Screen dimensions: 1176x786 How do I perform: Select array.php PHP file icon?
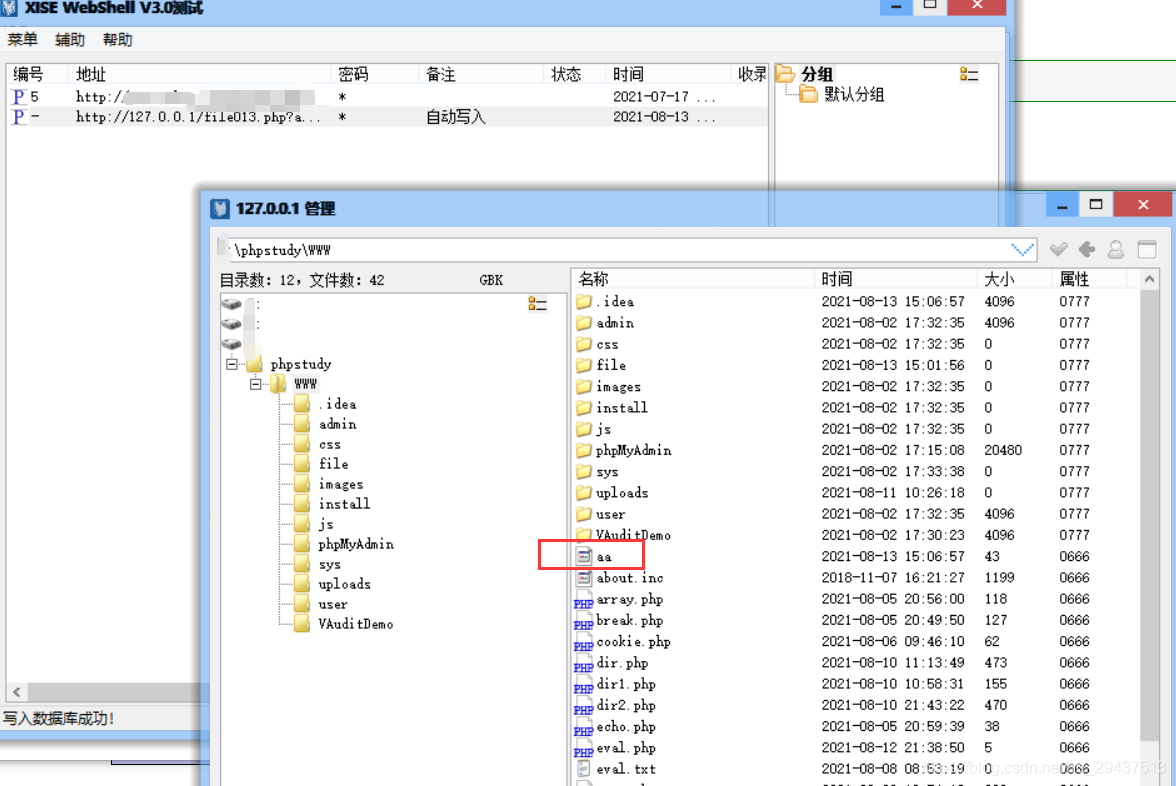(x=584, y=600)
